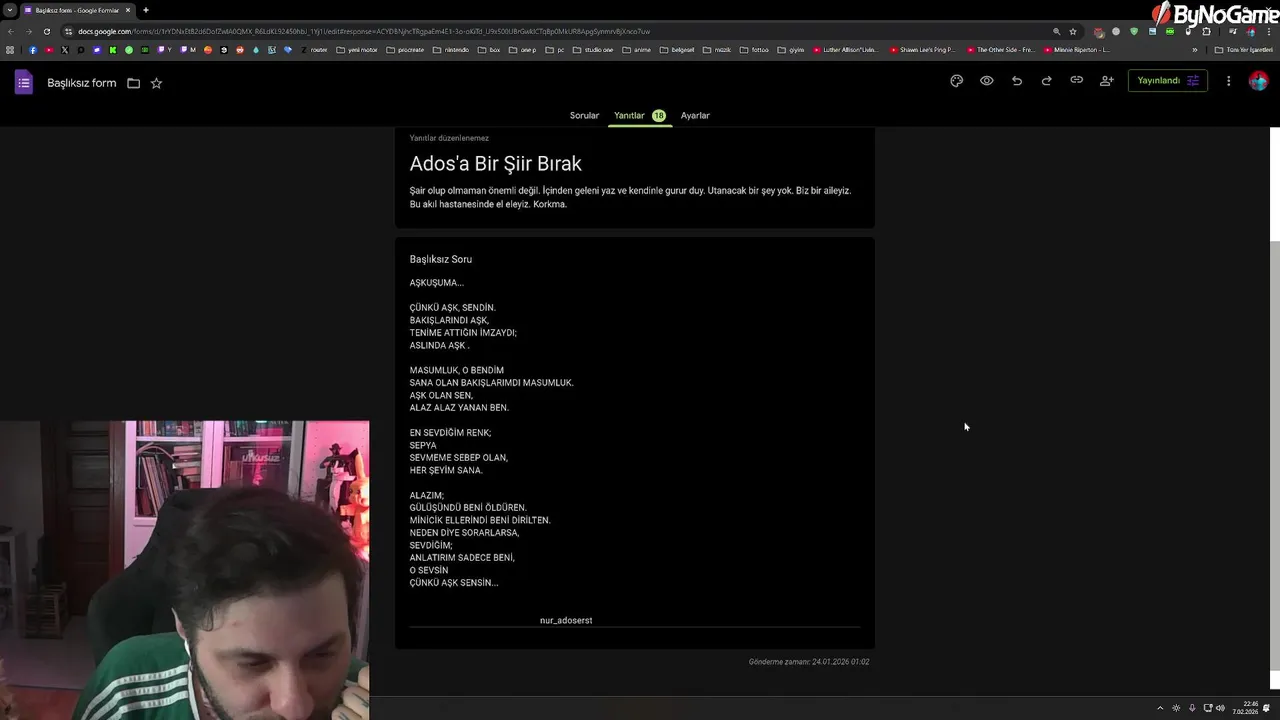Viewport: 1280px width, 720px height.
Task: Click the Yayınlandı publish settings button
Action: pyautogui.click(x=1167, y=81)
